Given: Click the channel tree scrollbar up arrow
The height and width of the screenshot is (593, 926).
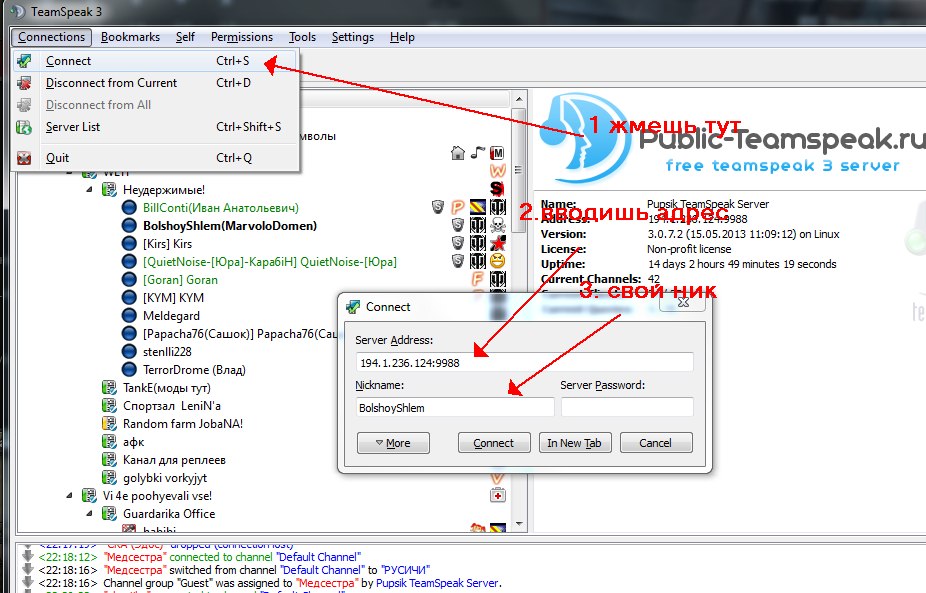Looking at the screenshot, I should tap(519, 99).
